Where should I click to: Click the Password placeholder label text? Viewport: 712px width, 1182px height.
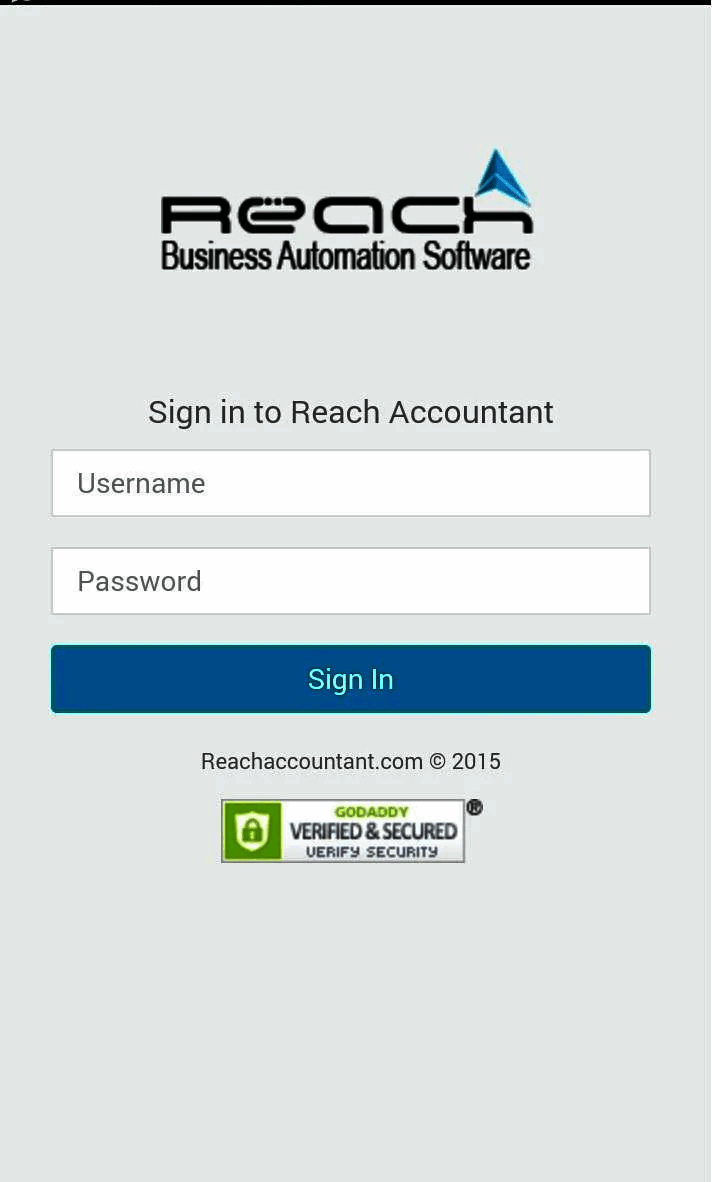click(139, 581)
